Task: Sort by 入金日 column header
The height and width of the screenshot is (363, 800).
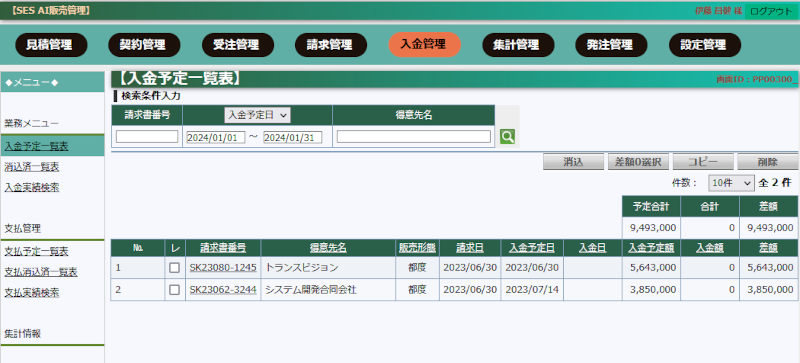Action: tap(592, 248)
